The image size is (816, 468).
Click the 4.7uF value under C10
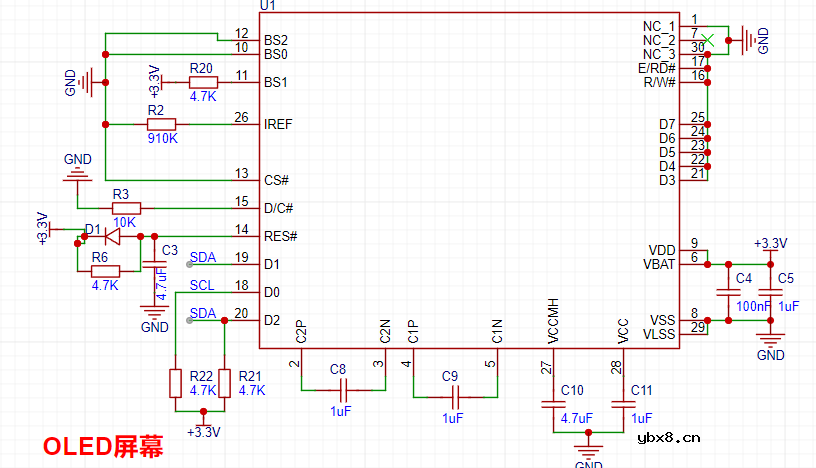pyautogui.click(x=577, y=418)
